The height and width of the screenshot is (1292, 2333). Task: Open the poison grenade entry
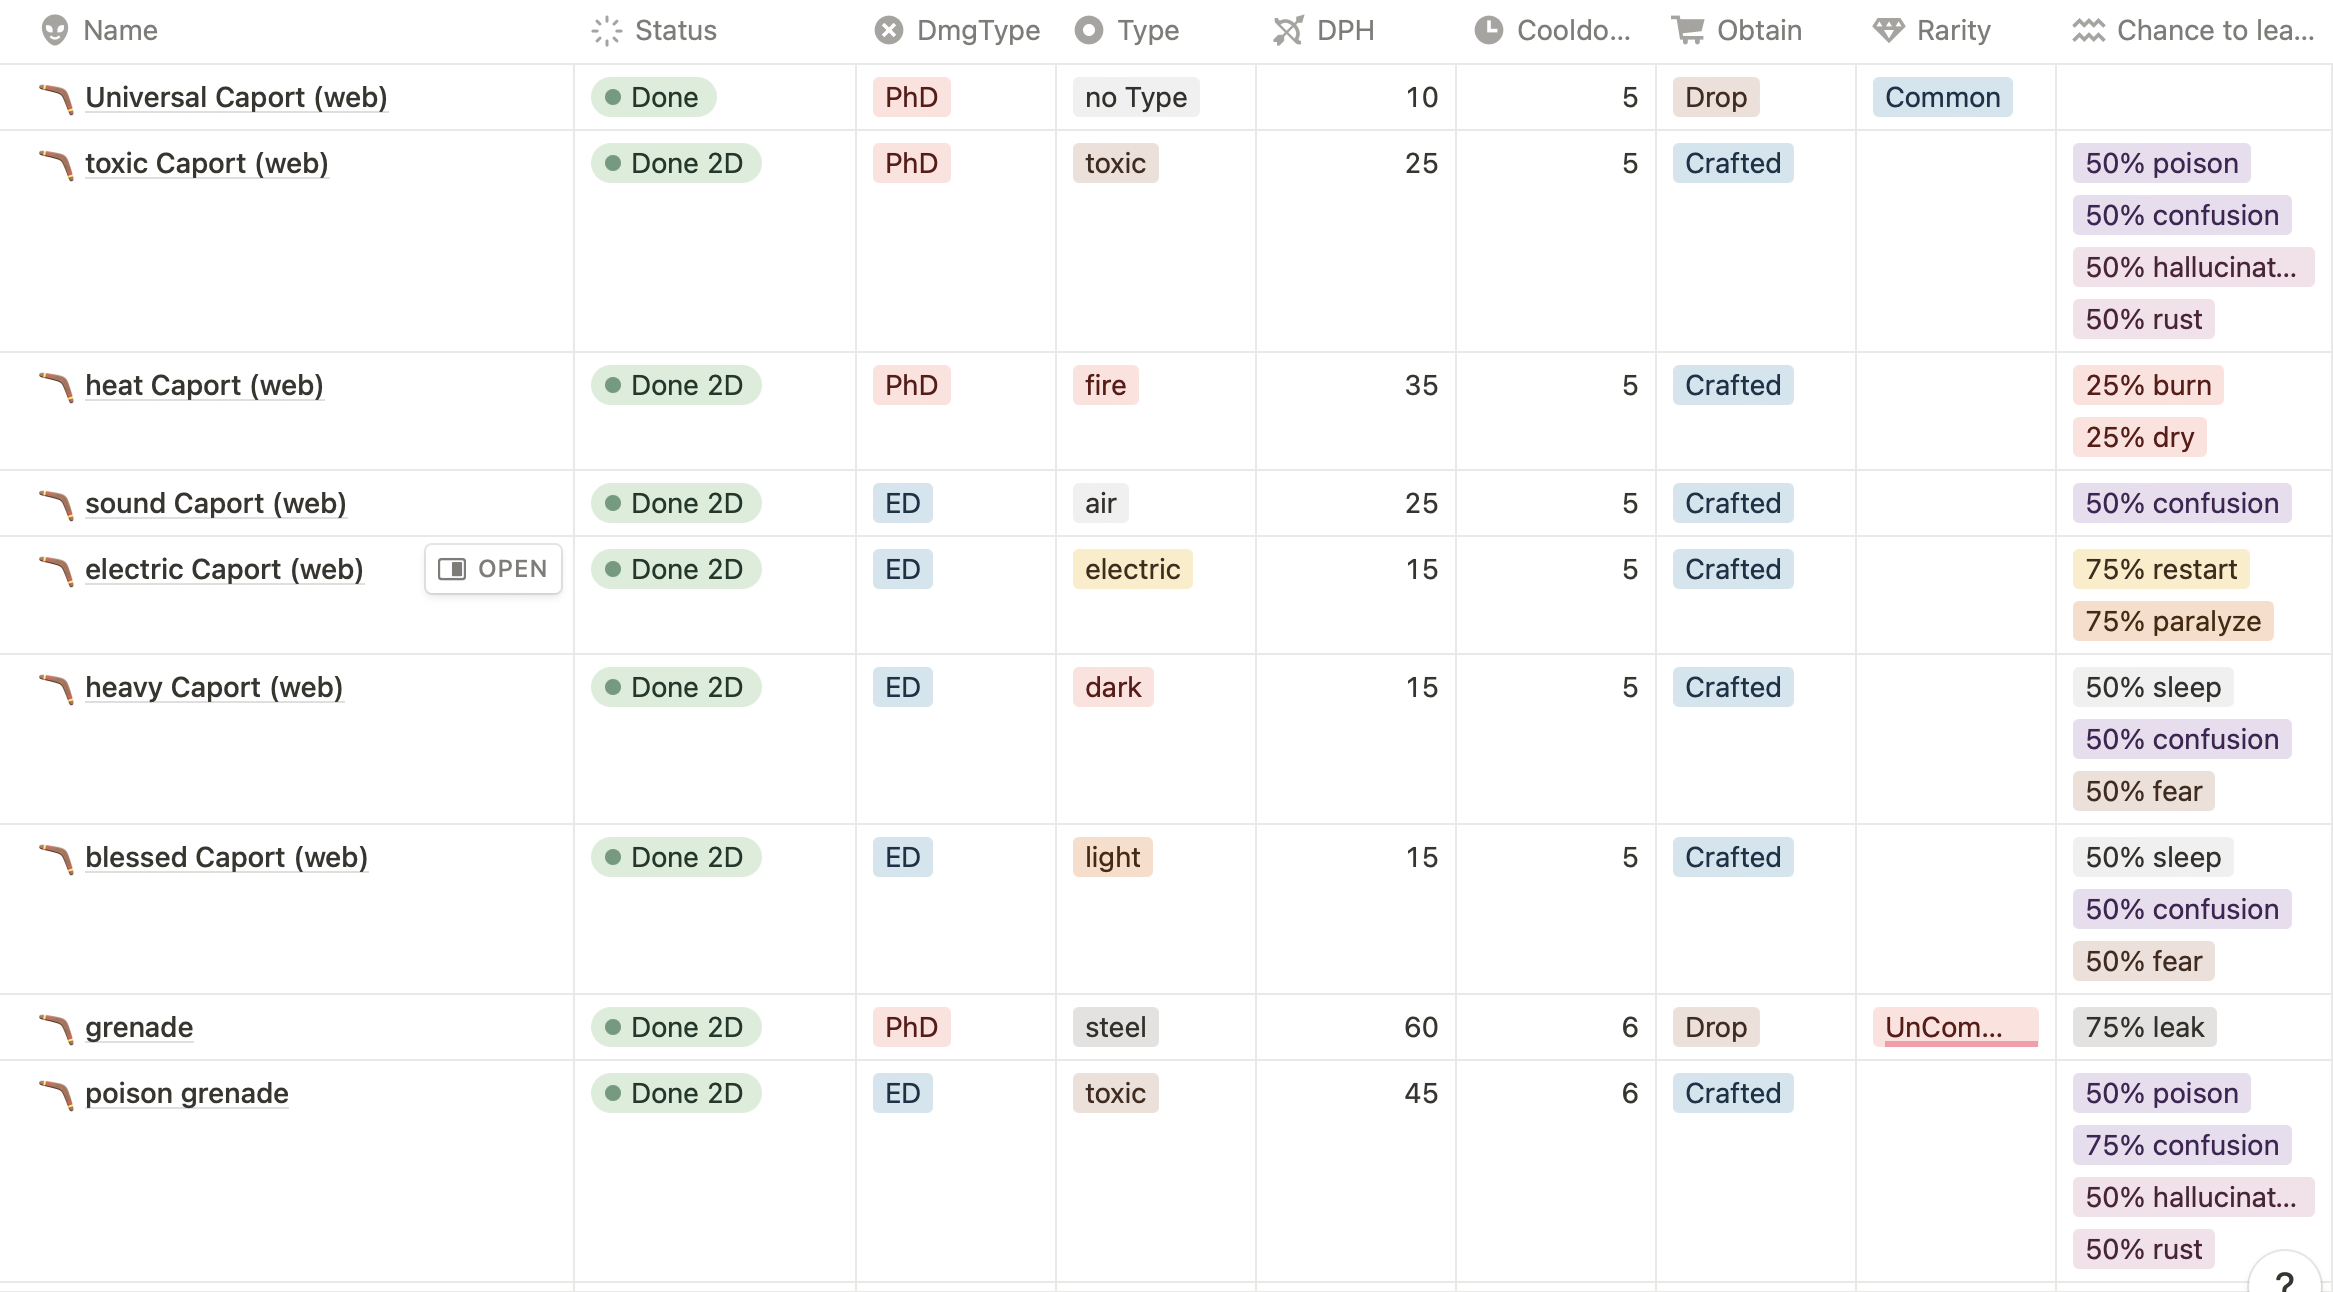coord(187,1093)
